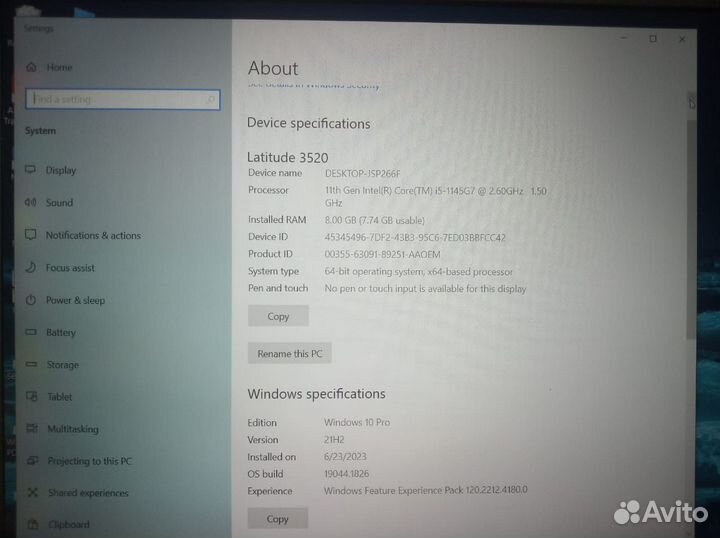This screenshot has width=720, height=538.
Task: Click the search magnifier icon
Action: (x=211, y=99)
